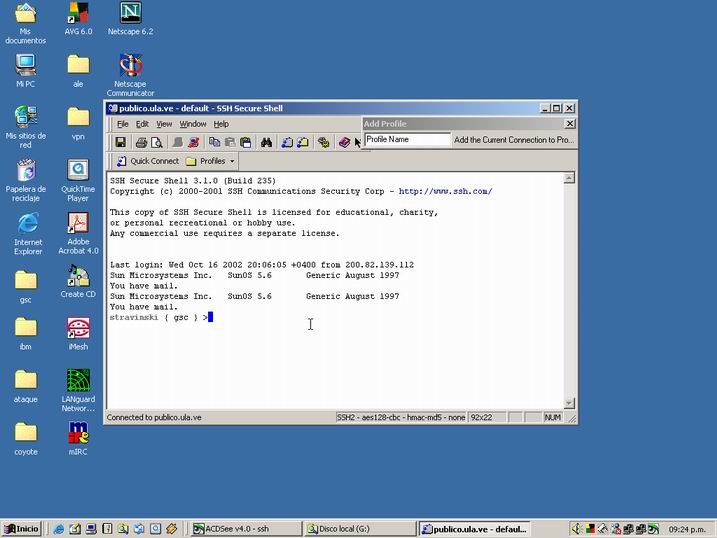Select the ataque folder on desktop
The image size is (717, 538).
pos(26,386)
